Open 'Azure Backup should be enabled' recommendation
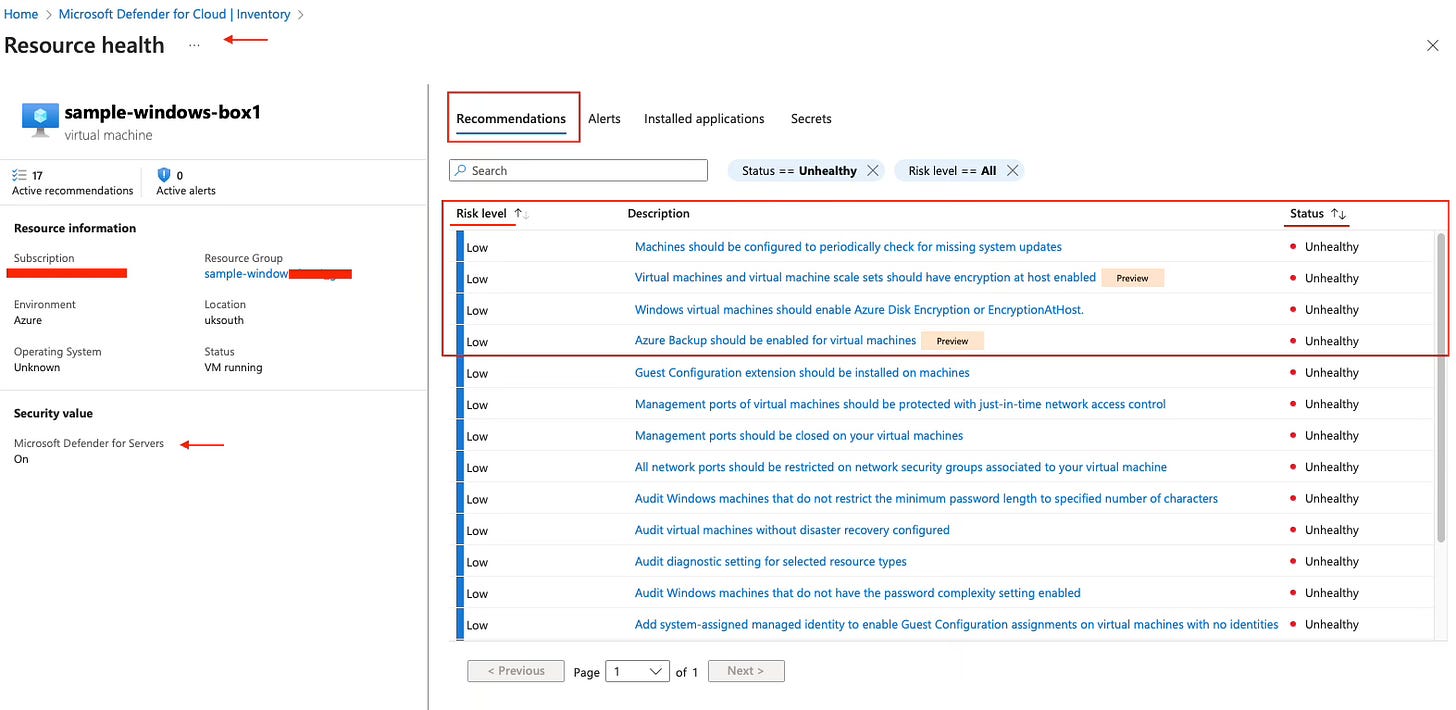1456x710 pixels. [x=775, y=341]
